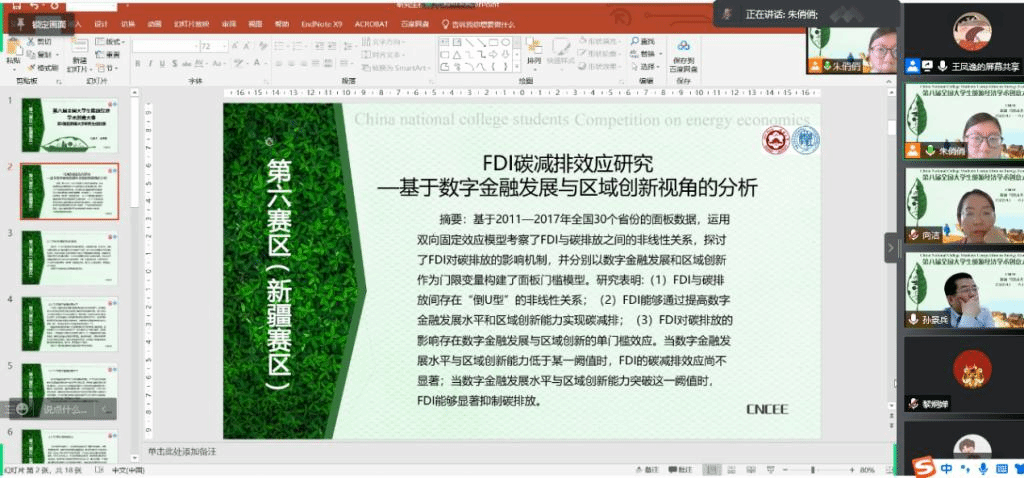This screenshot has width=1024, height=478.
Task: Click the Arrange (排列) button
Action: (534, 52)
